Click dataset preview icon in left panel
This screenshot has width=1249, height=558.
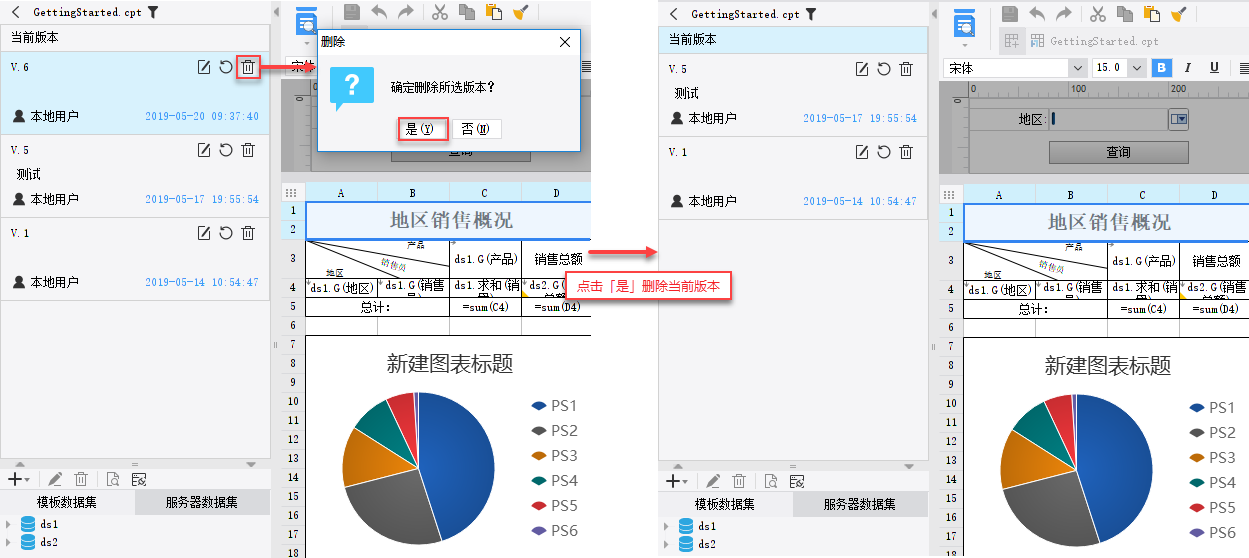point(113,480)
